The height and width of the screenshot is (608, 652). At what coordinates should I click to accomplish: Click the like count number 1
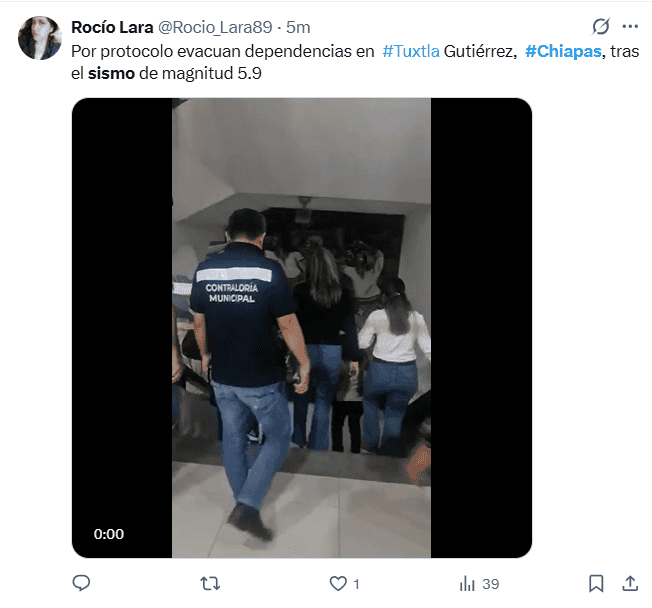356,584
